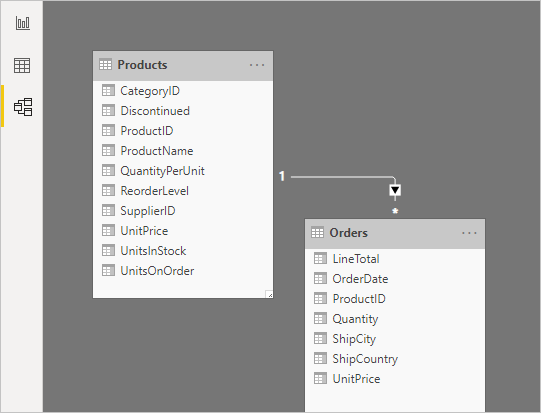Select UnitPrice field in Products table

[183, 231]
